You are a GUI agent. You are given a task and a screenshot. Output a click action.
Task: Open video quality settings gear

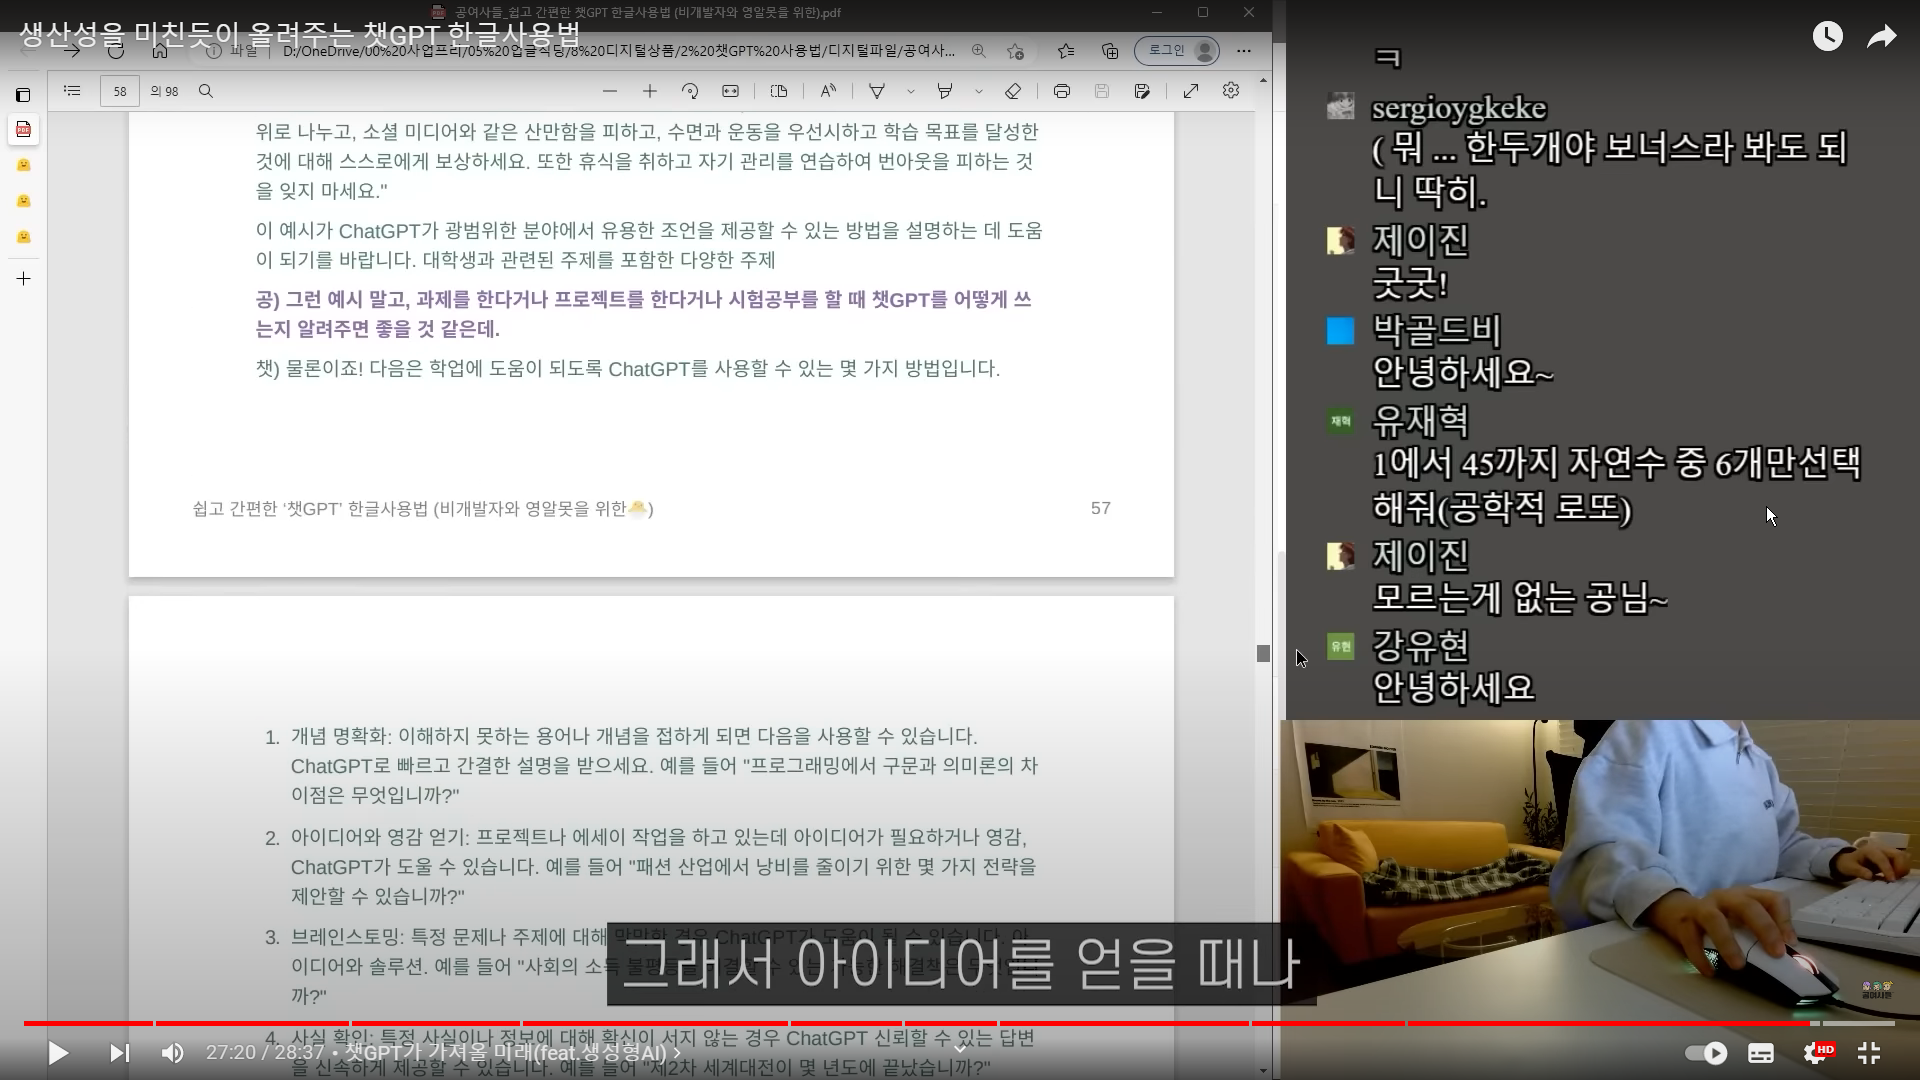pyautogui.click(x=1817, y=1053)
